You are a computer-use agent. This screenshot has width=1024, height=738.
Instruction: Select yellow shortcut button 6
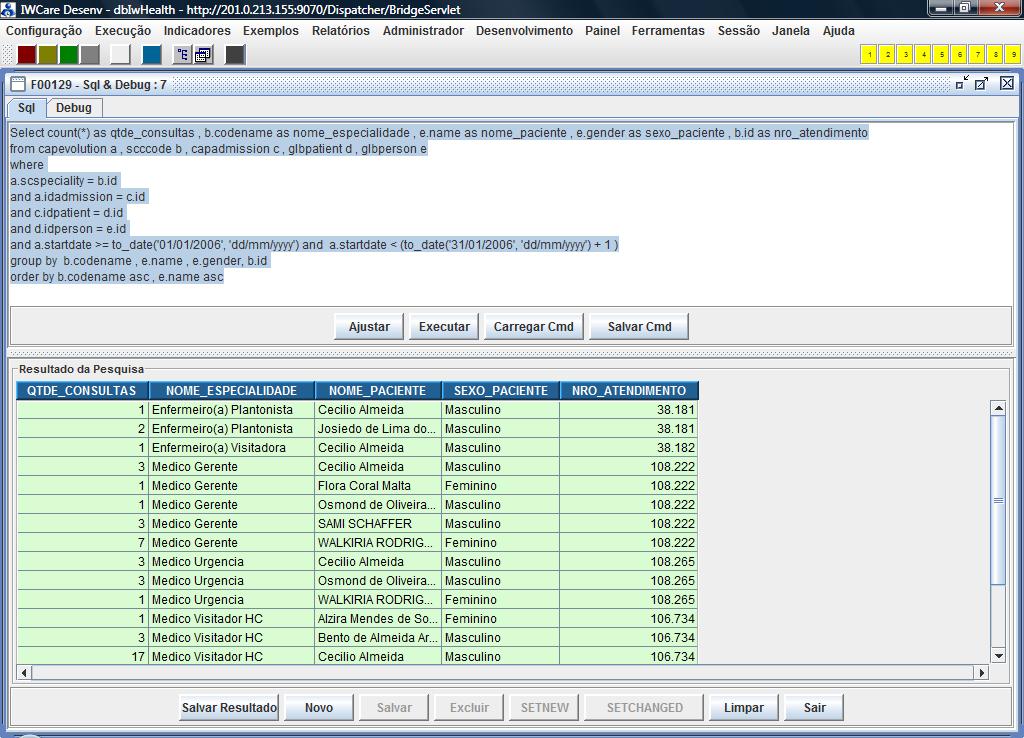(959, 55)
